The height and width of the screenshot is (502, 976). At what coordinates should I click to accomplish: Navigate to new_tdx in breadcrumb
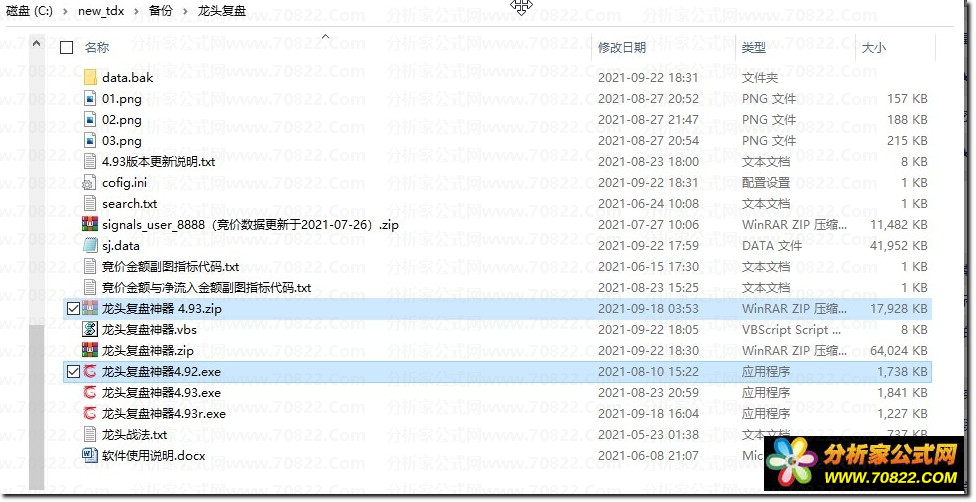click(101, 11)
